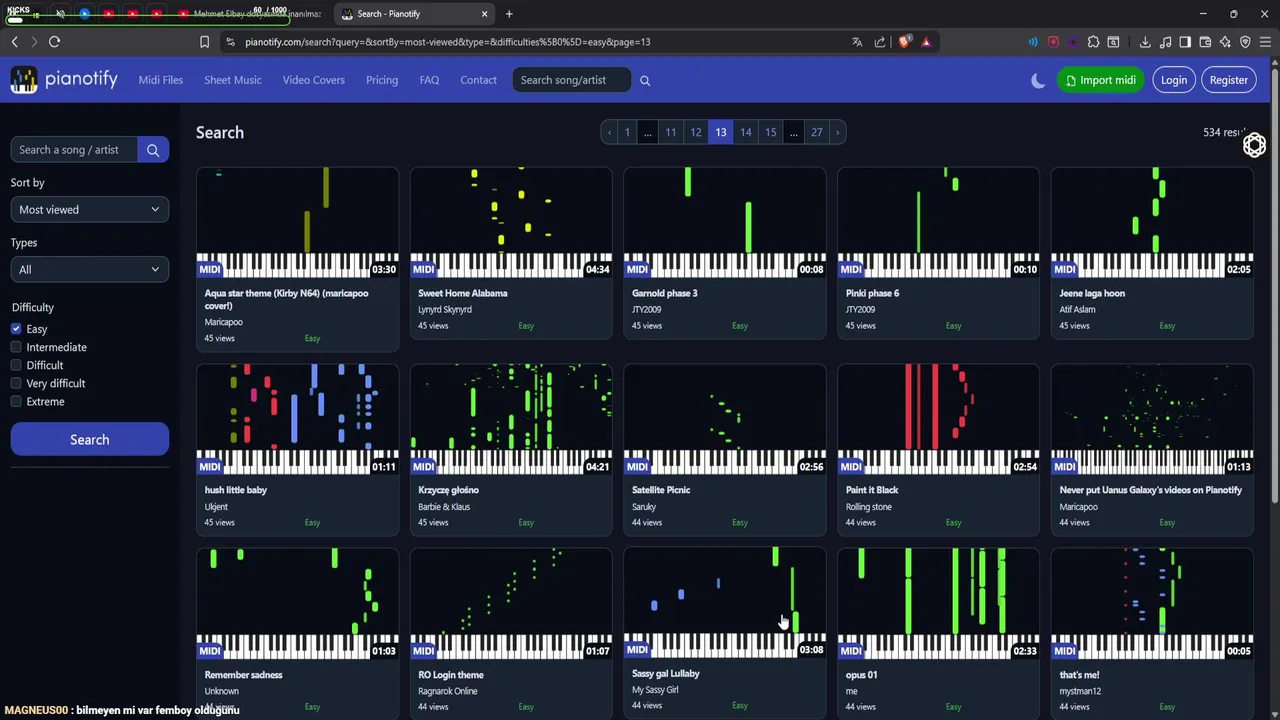Screen dimensions: 1280x720
Task: Bookmark this page icon
Action: pos(204,42)
